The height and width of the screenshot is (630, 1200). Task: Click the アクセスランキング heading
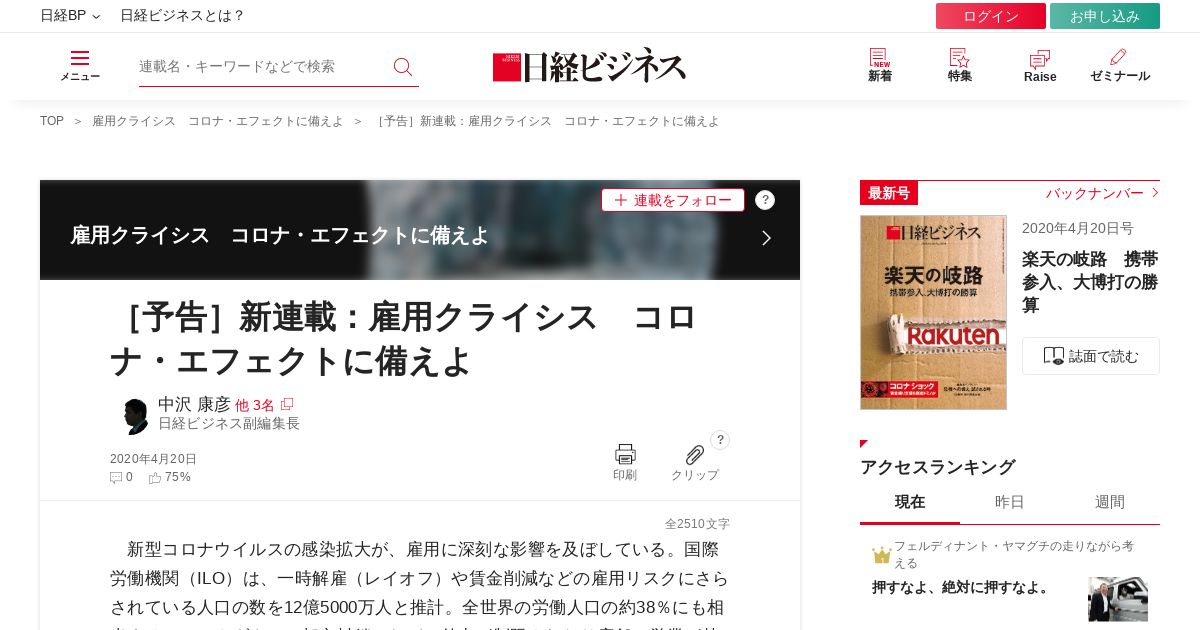[x=938, y=467]
